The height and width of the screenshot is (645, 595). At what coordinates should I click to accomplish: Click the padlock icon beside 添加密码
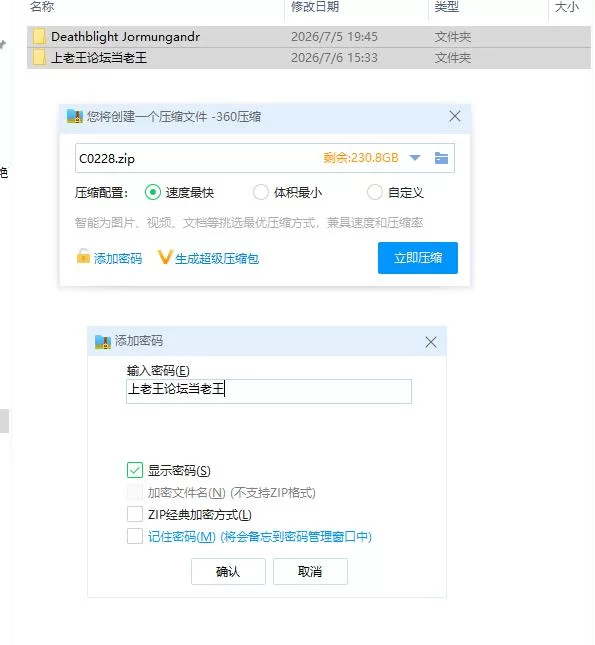[x=83, y=256]
